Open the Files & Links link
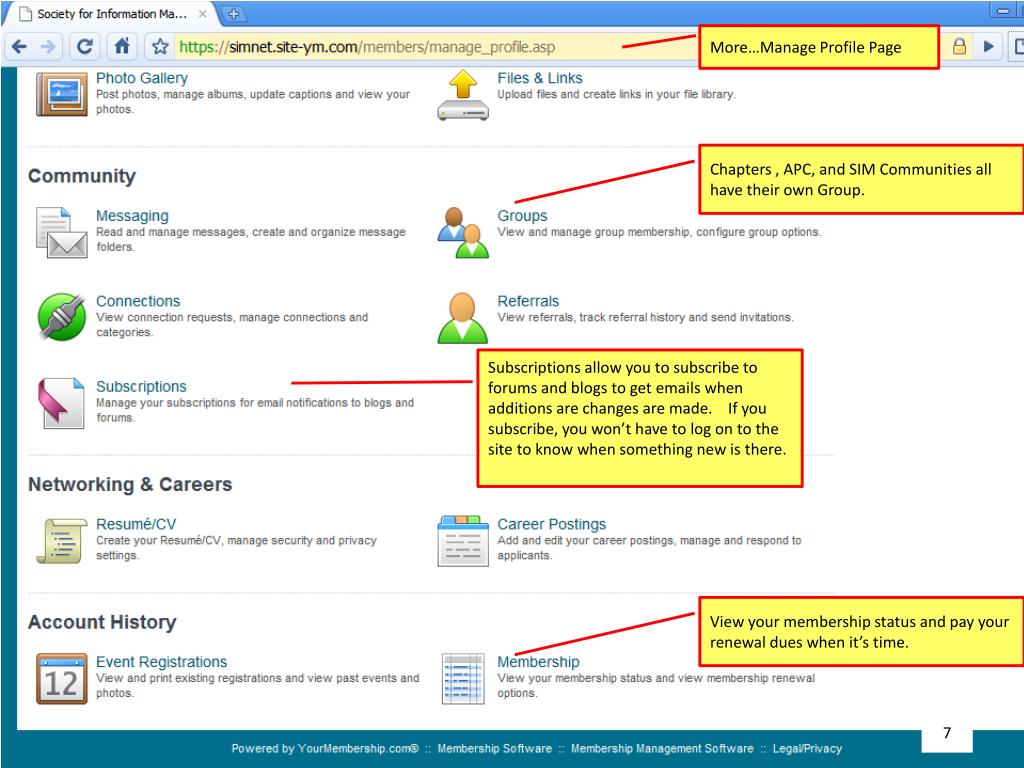1024x768 pixels. [539, 78]
